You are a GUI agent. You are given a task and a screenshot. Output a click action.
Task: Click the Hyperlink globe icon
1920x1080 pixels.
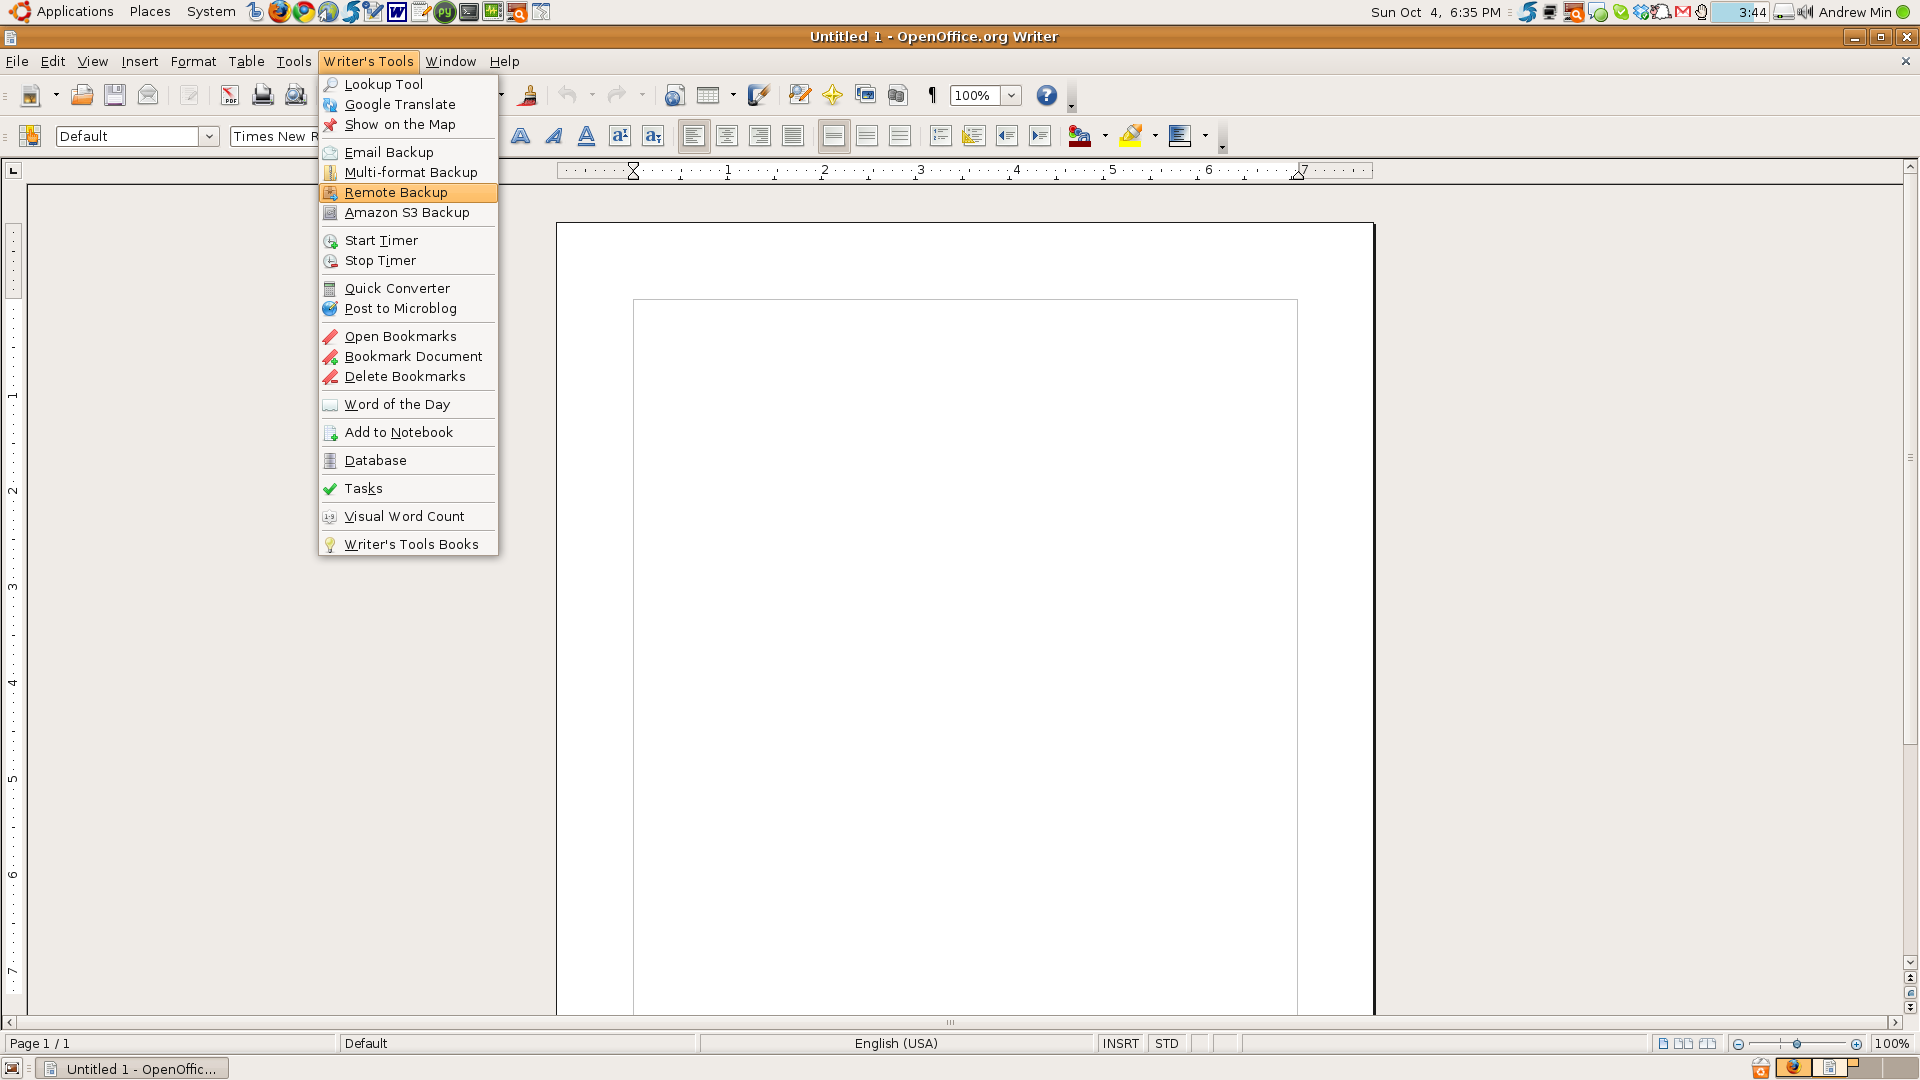(675, 95)
